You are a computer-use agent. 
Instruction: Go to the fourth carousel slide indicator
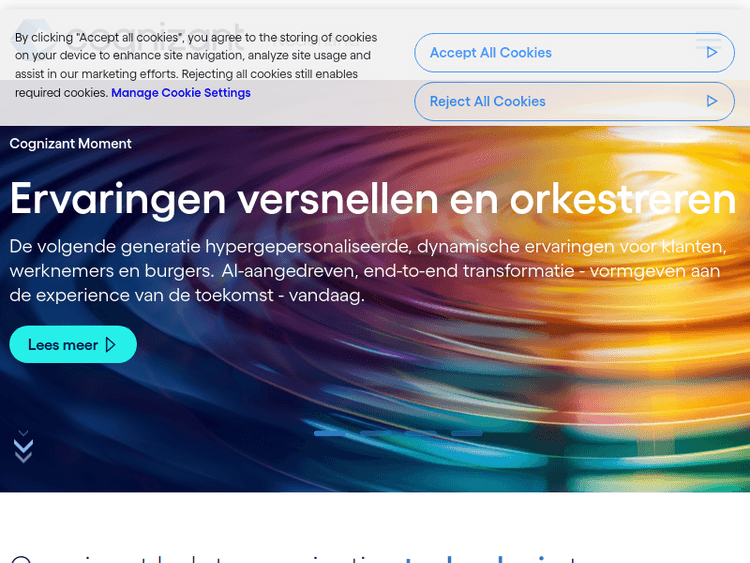pyautogui.click(x=466, y=433)
